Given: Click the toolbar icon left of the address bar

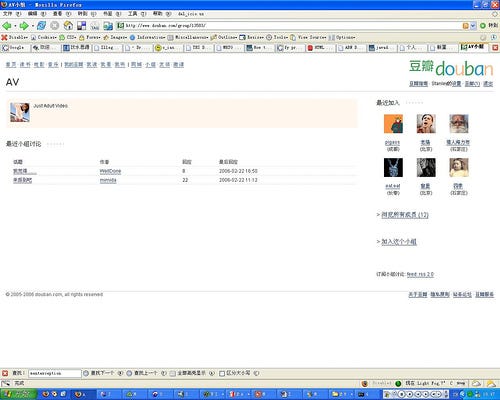Looking at the screenshot, I should click(108, 26).
